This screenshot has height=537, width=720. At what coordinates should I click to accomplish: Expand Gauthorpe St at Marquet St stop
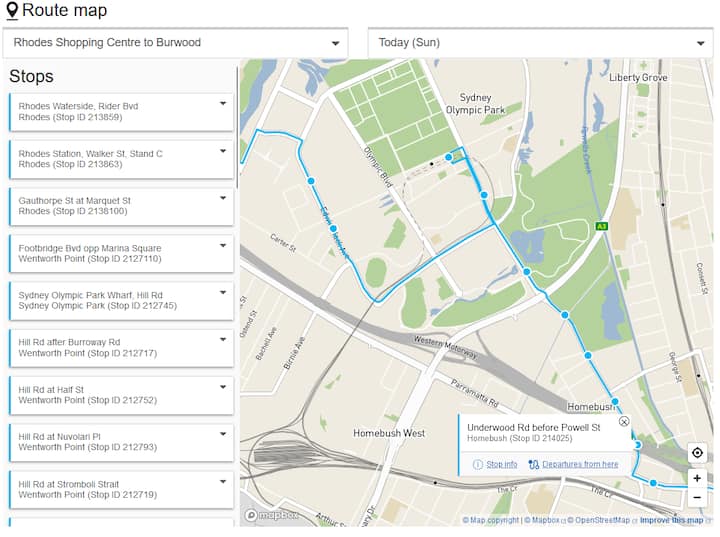[x=223, y=197]
